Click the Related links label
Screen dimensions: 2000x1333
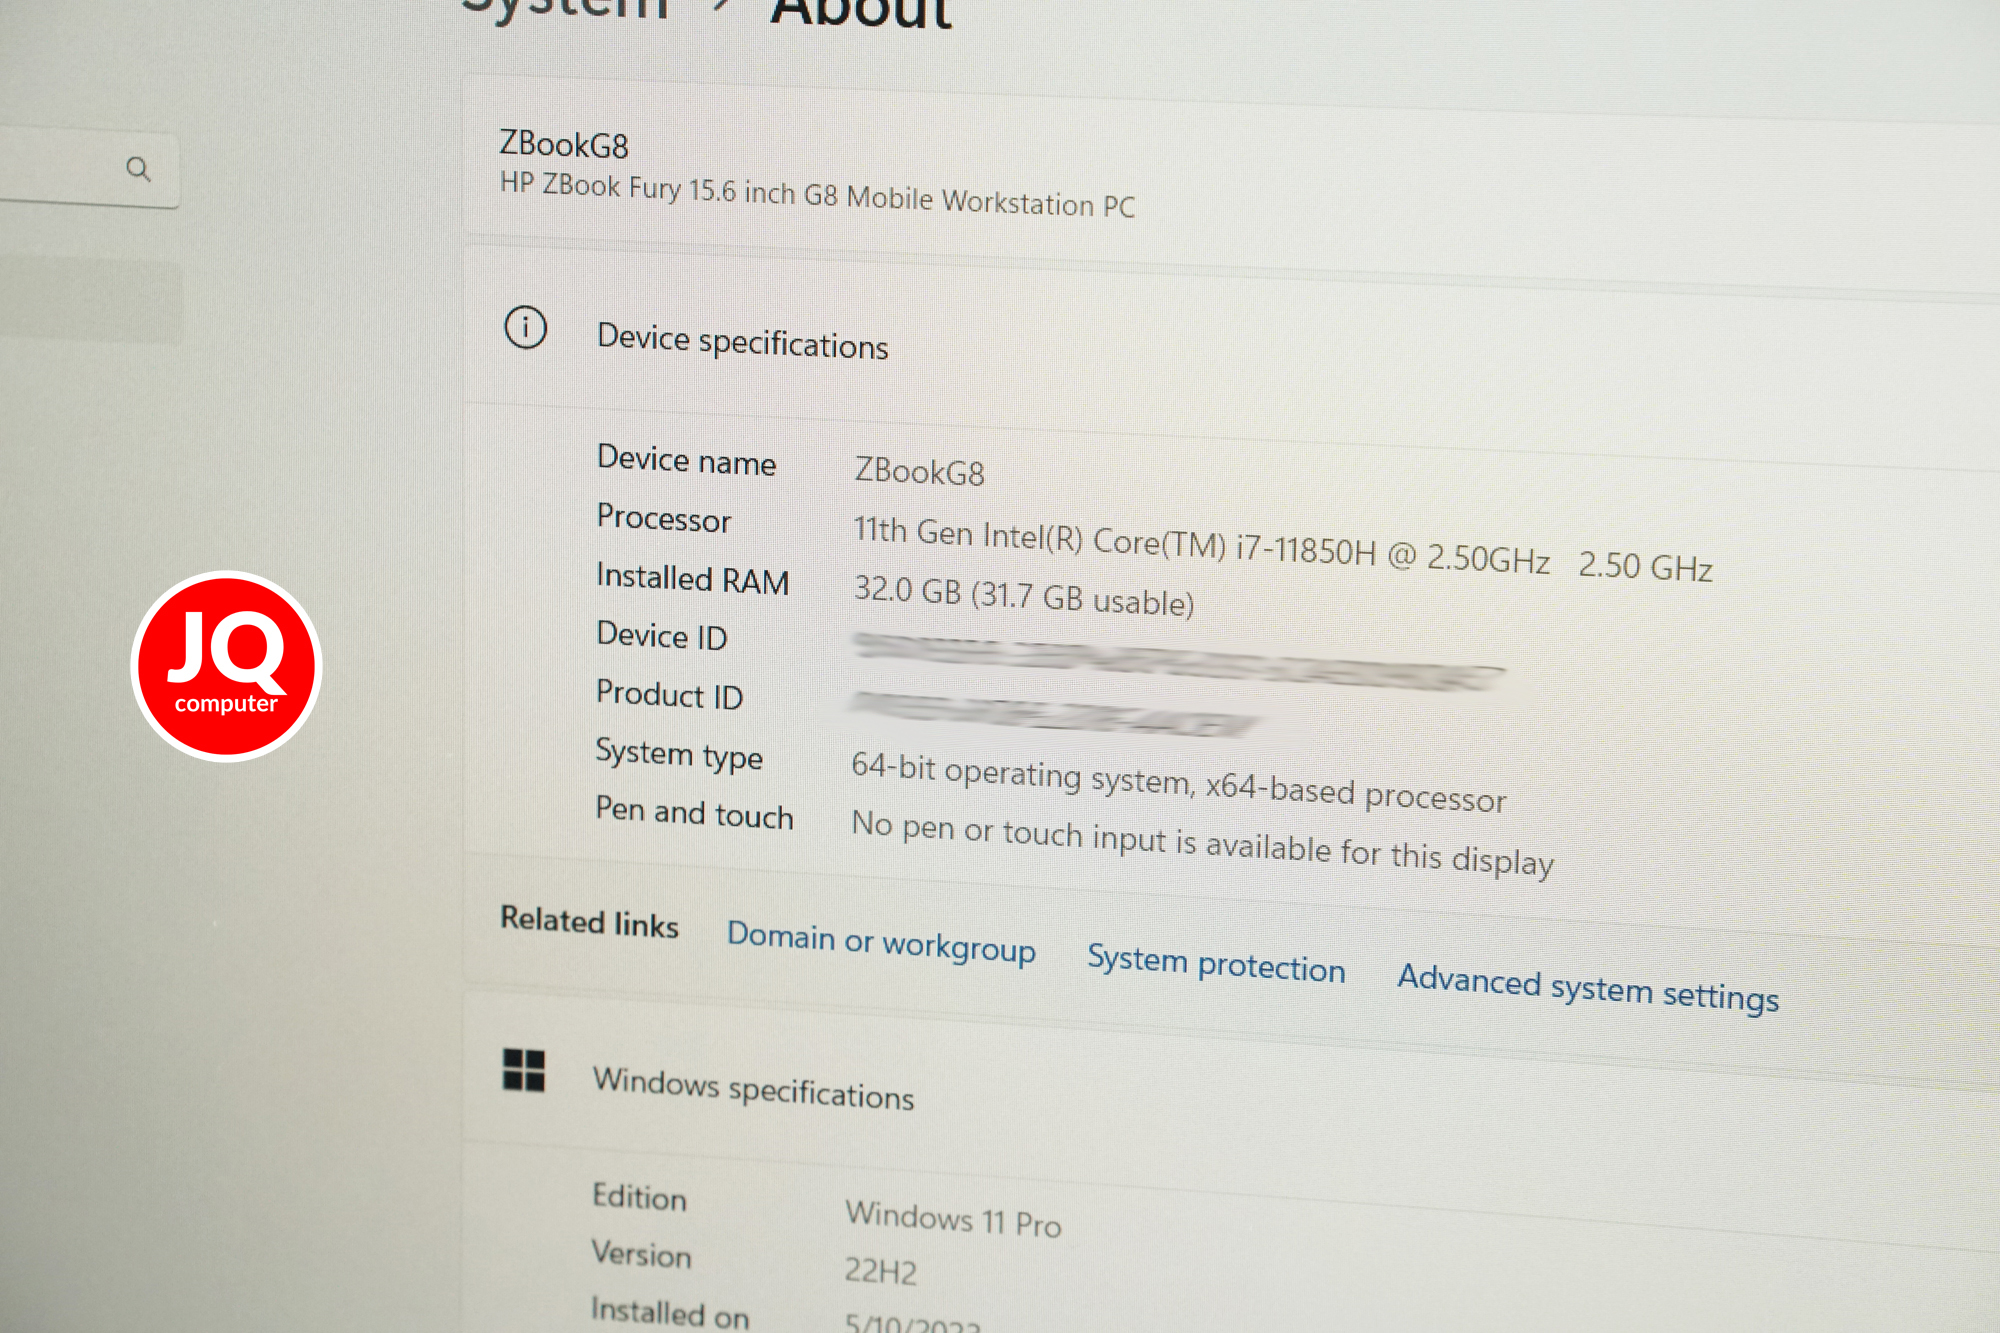point(589,922)
